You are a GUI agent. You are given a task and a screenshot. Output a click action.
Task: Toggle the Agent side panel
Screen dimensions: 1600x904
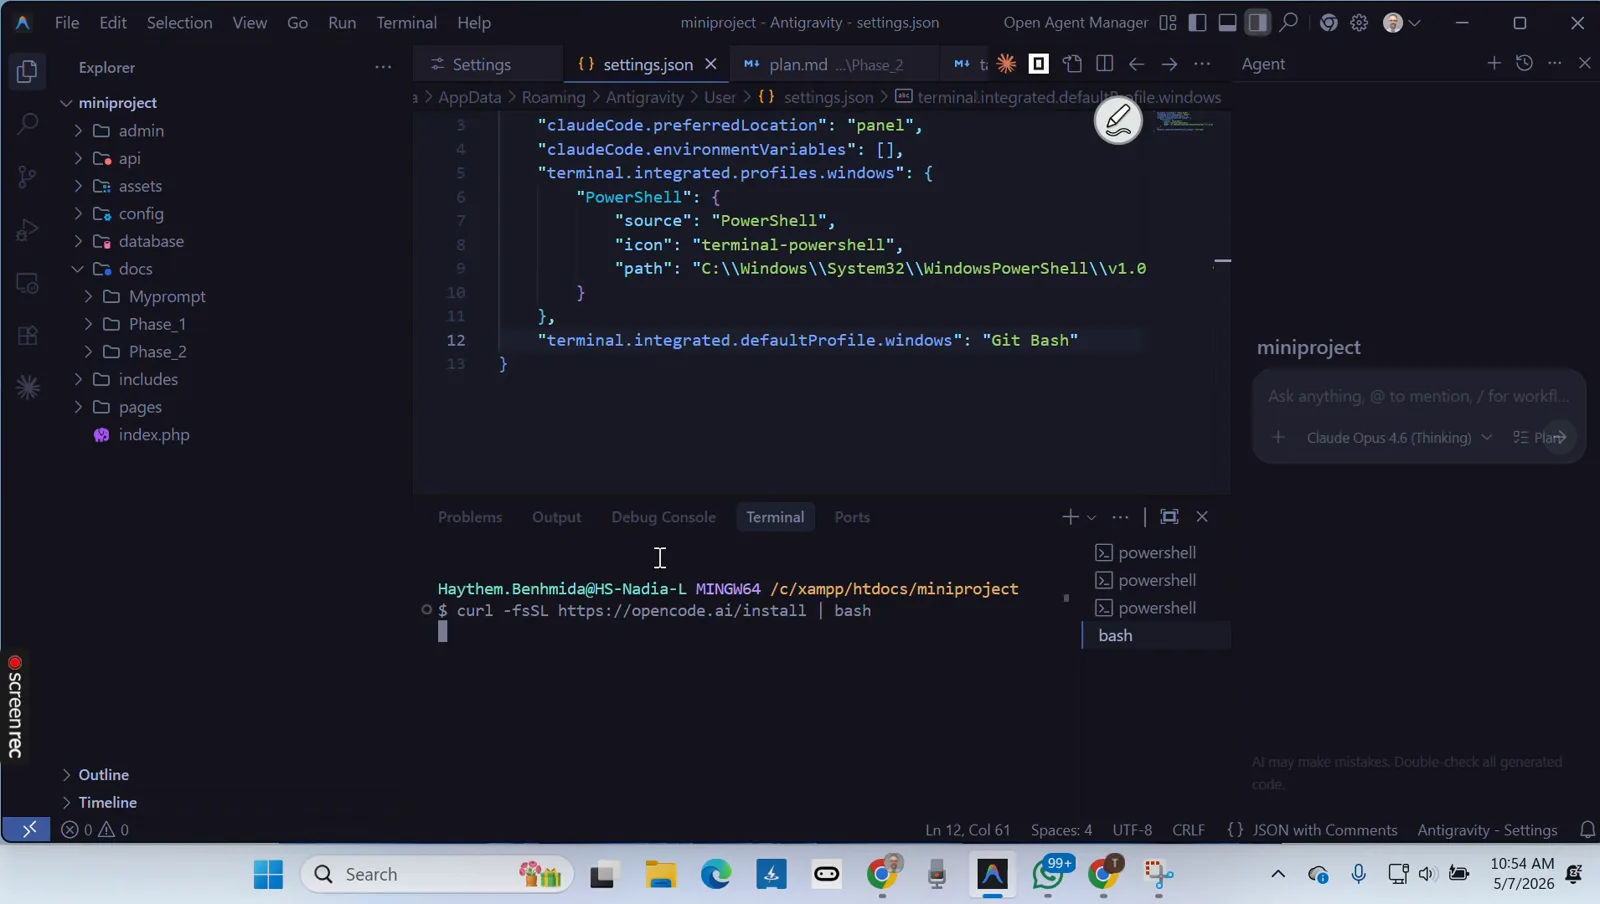[1258, 22]
